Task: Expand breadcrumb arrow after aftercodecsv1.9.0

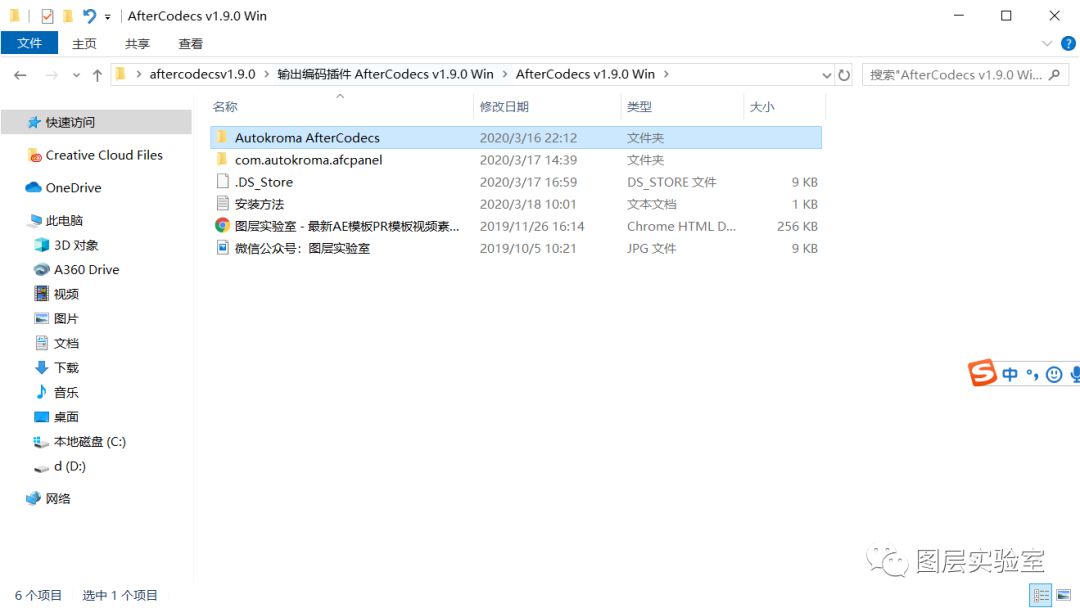Action: click(x=267, y=74)
